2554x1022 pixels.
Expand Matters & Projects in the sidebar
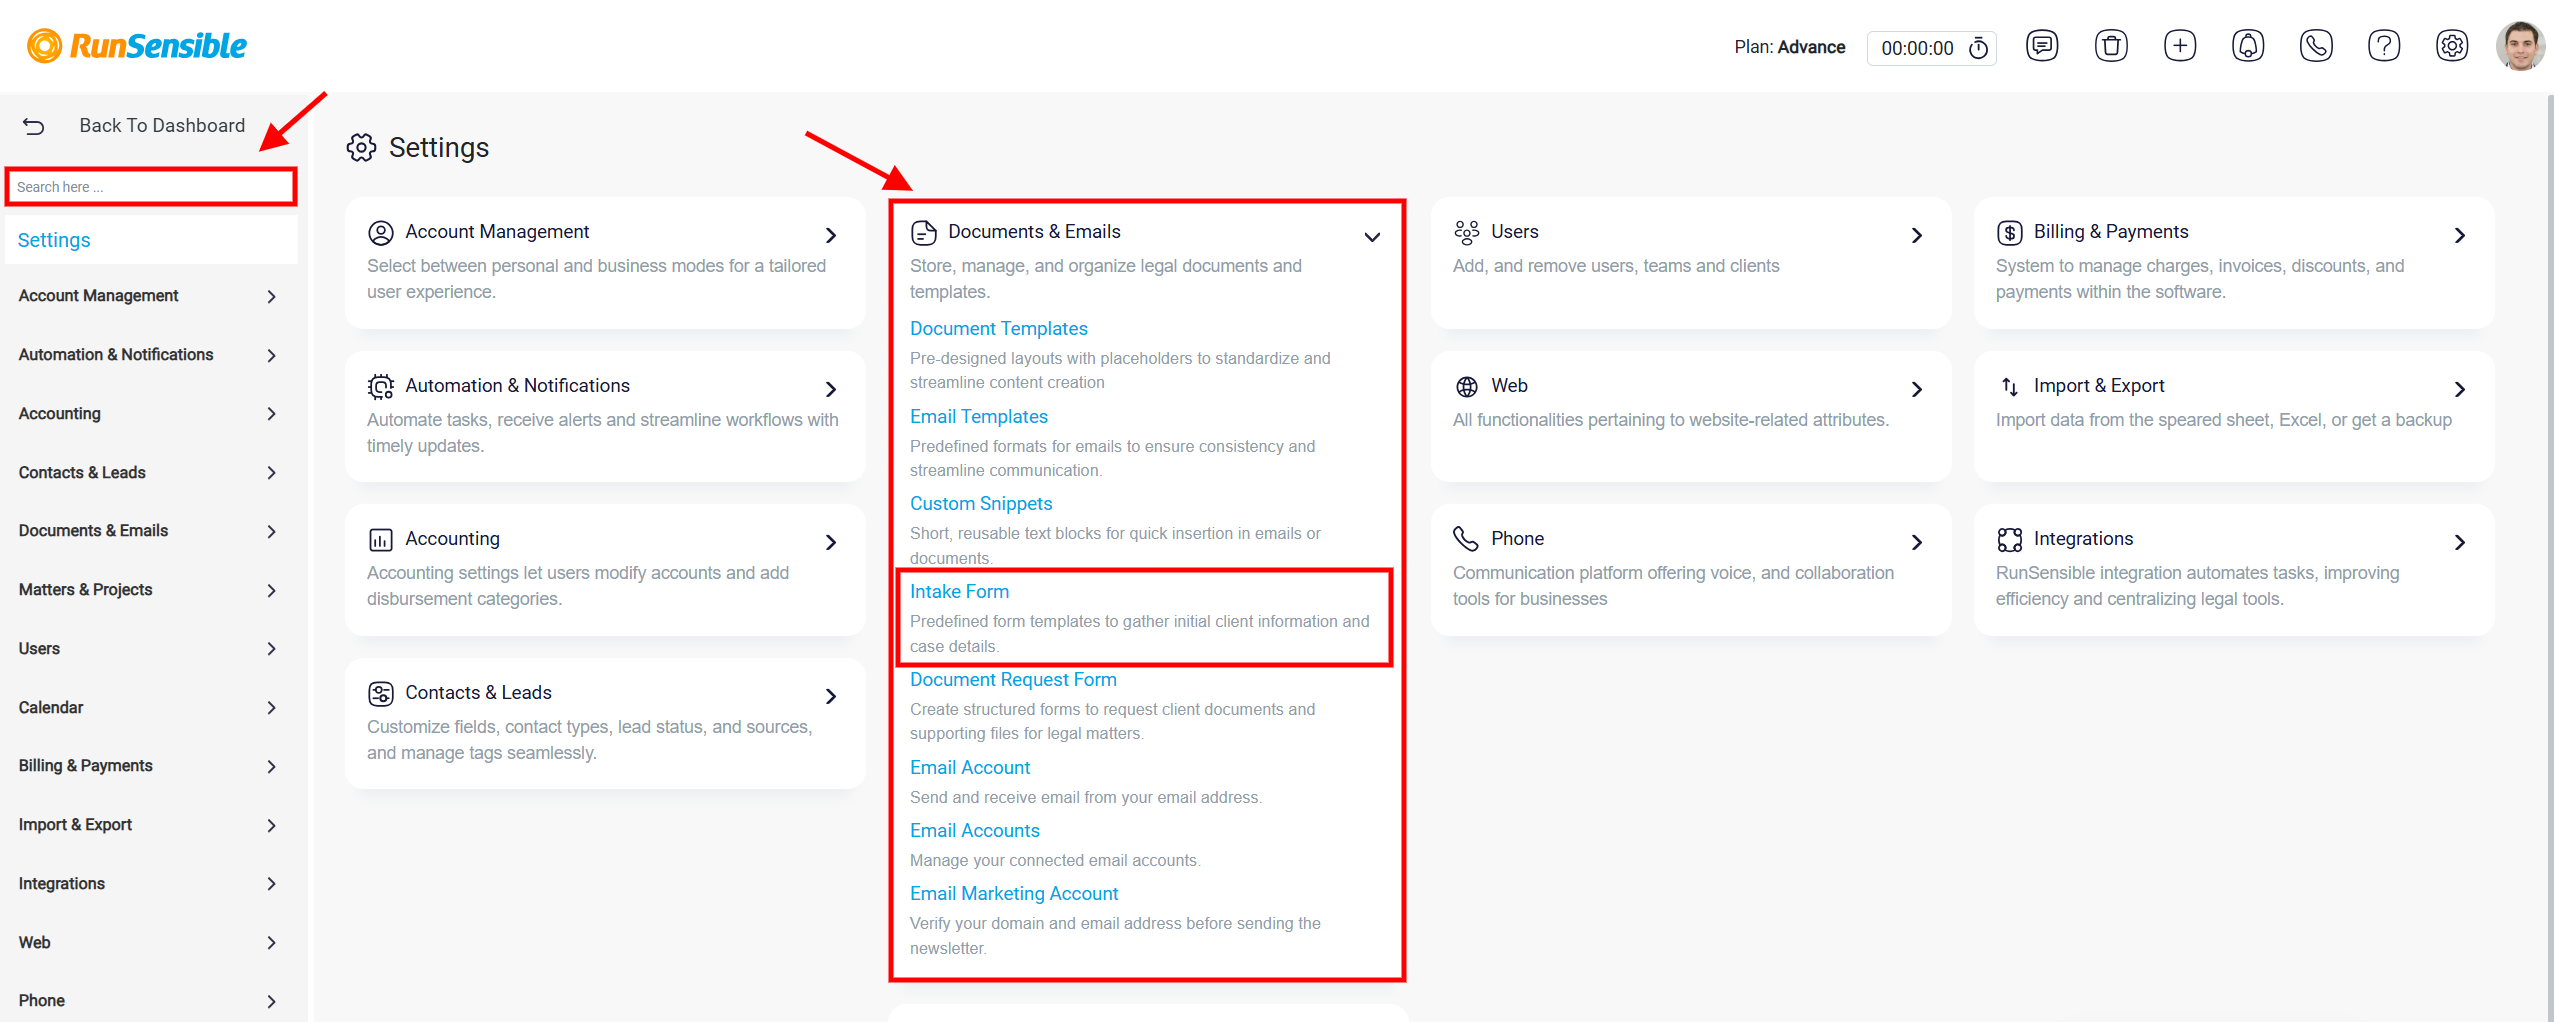coord(148,590)
